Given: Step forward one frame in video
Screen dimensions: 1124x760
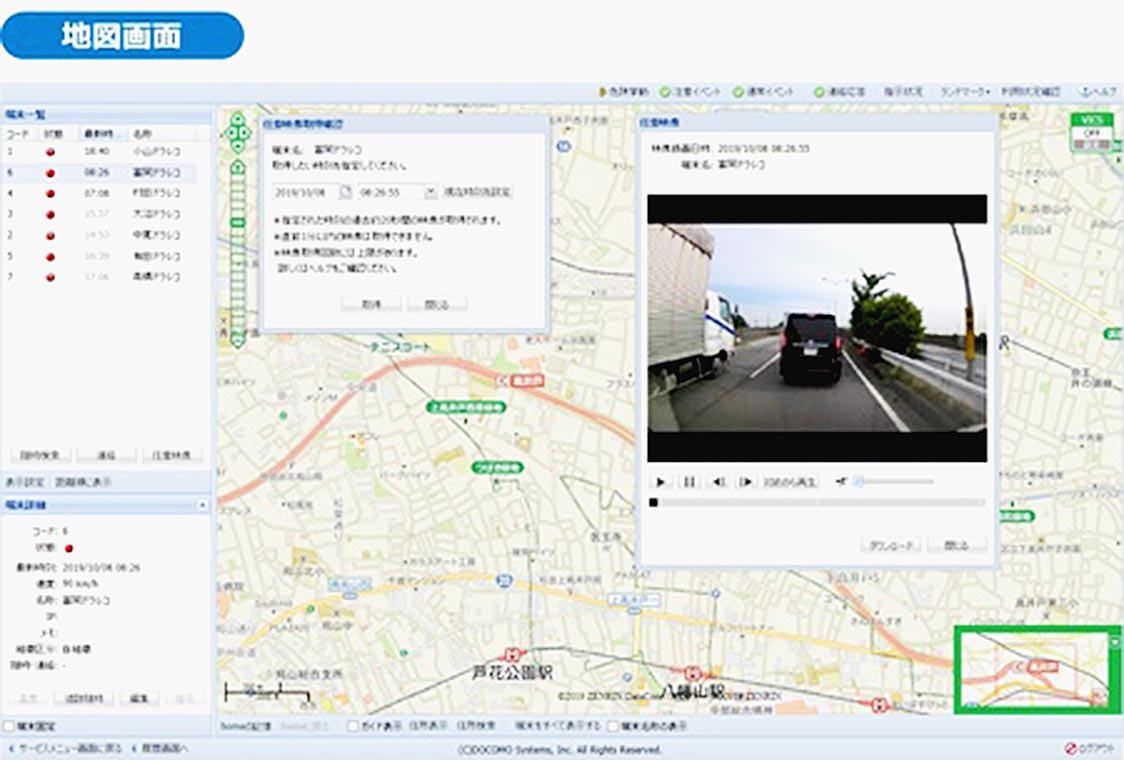Looking at the screenshot, I should (745, 481).
